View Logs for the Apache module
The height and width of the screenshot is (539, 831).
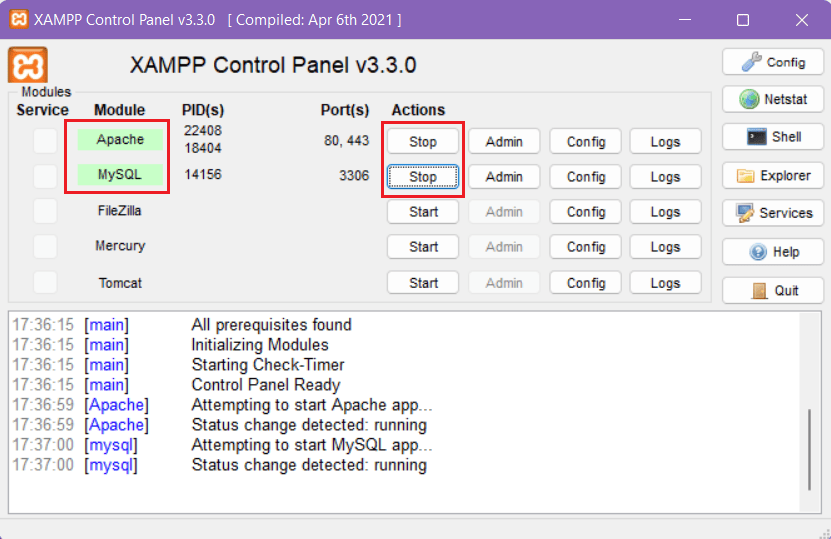665,141
